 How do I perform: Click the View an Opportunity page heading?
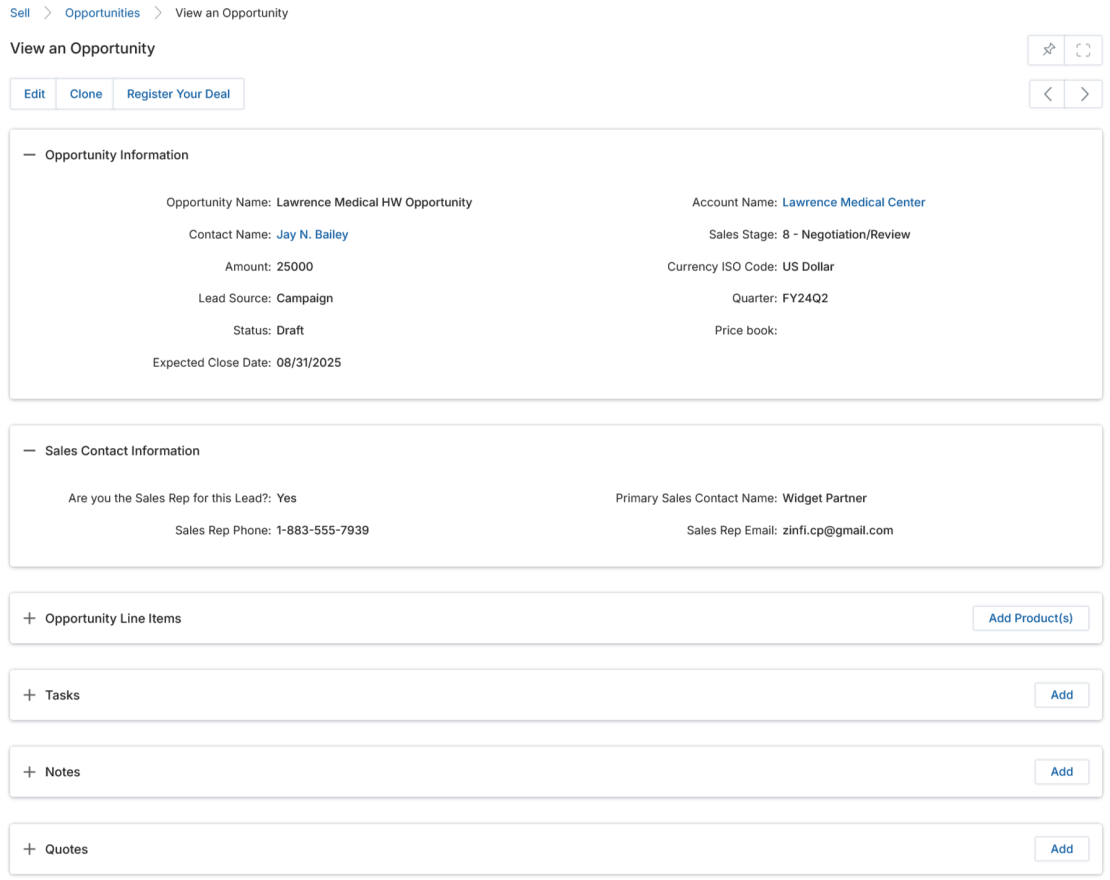pyautogui.click(x=82, y=48)
